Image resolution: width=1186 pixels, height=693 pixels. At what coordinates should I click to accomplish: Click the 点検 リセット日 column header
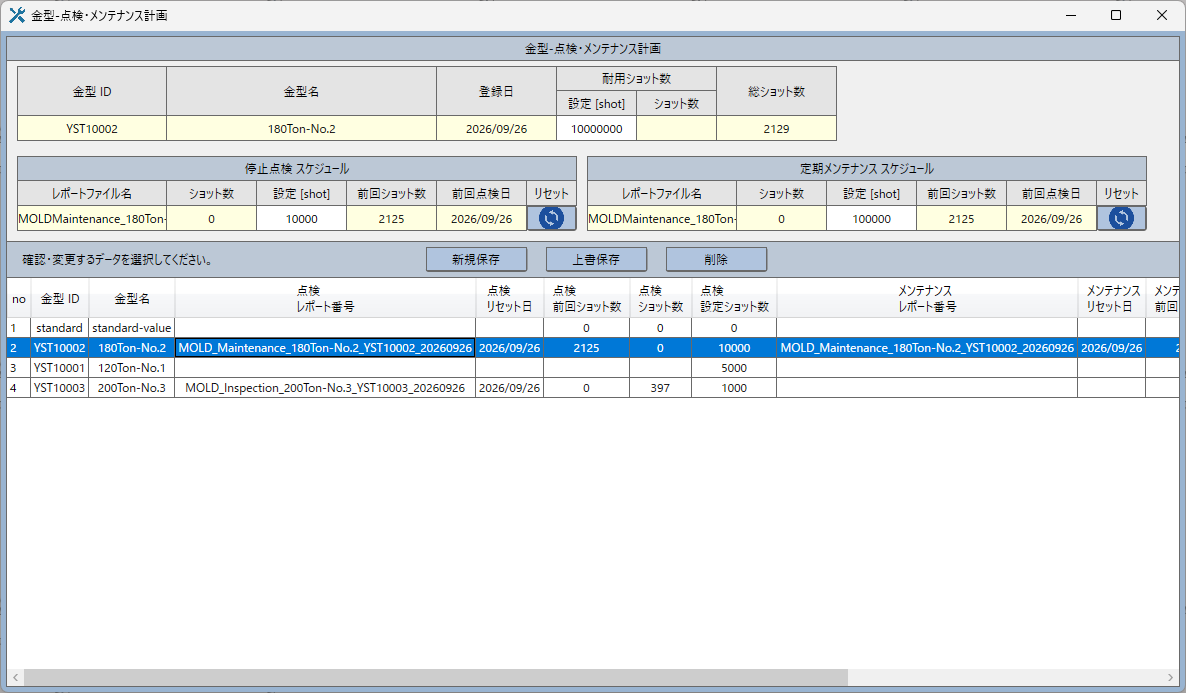click(x=510, y=299)
